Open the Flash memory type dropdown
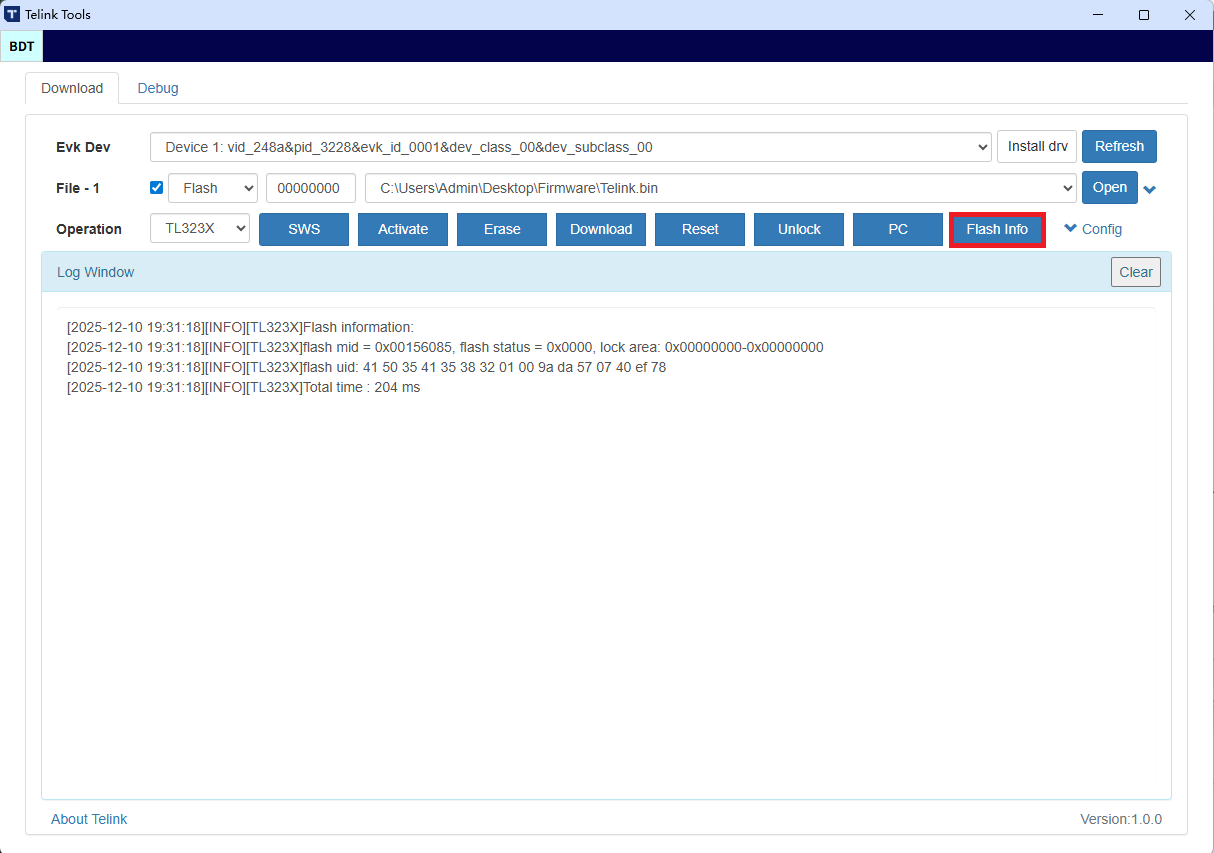The width and height of the screenshot is (1214, 853). 213,188
